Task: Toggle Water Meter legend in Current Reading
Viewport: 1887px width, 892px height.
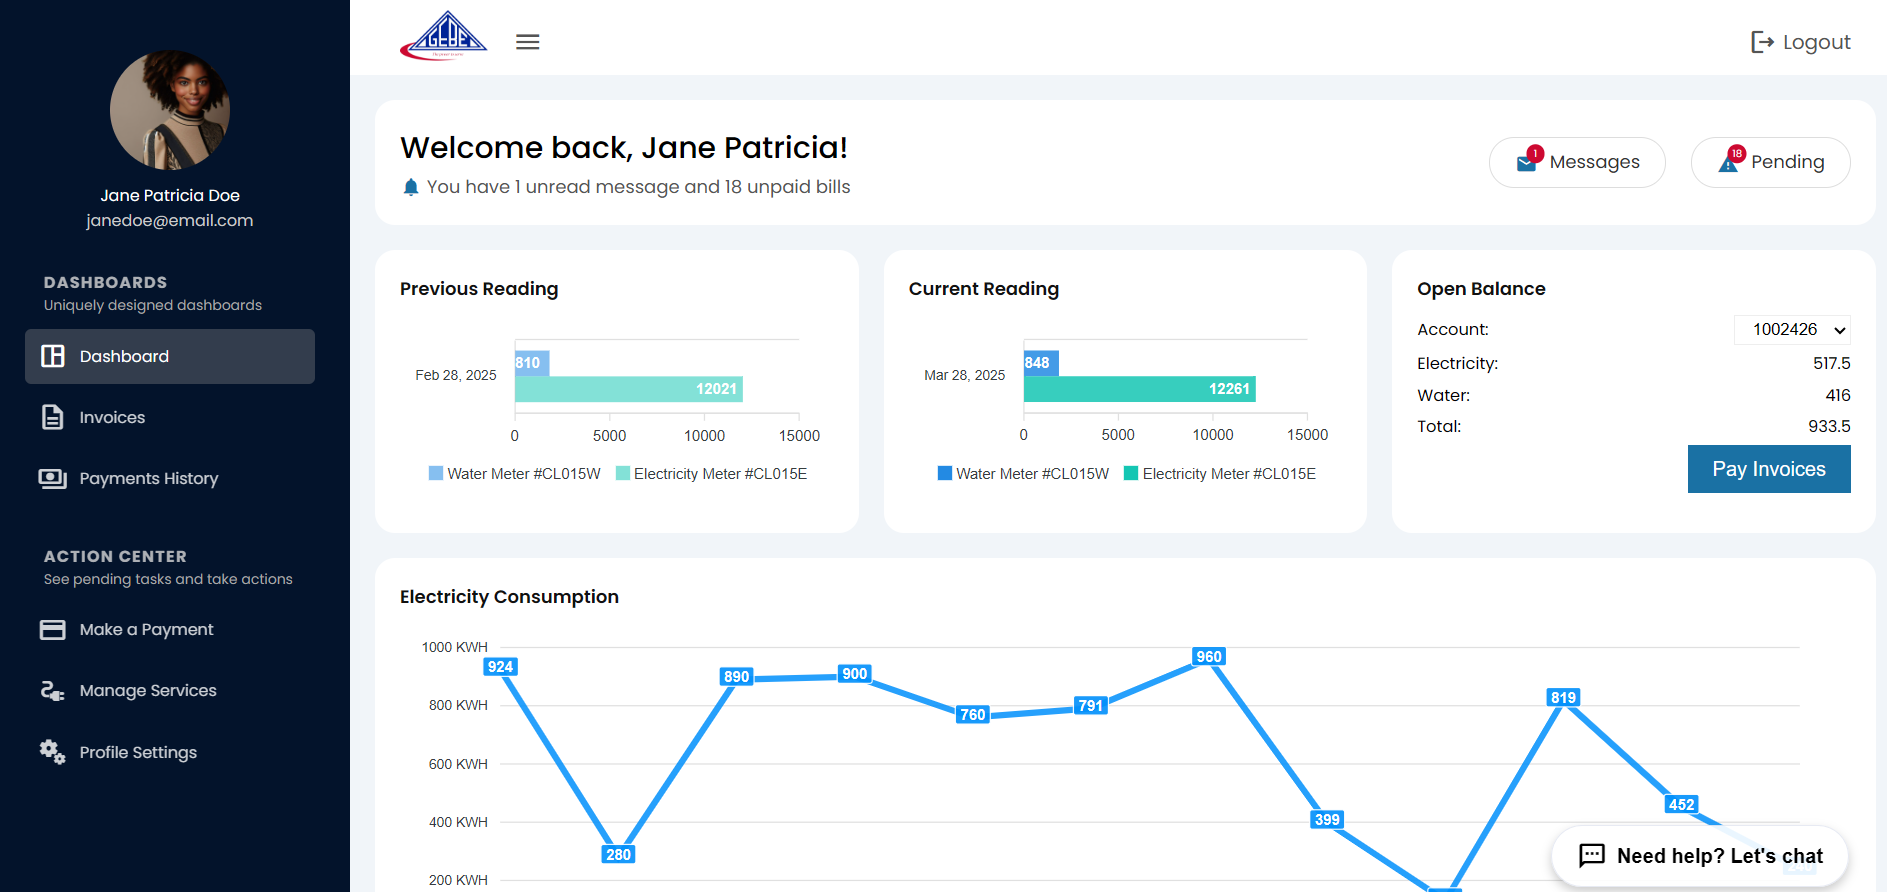Action: coord(1023,474)
